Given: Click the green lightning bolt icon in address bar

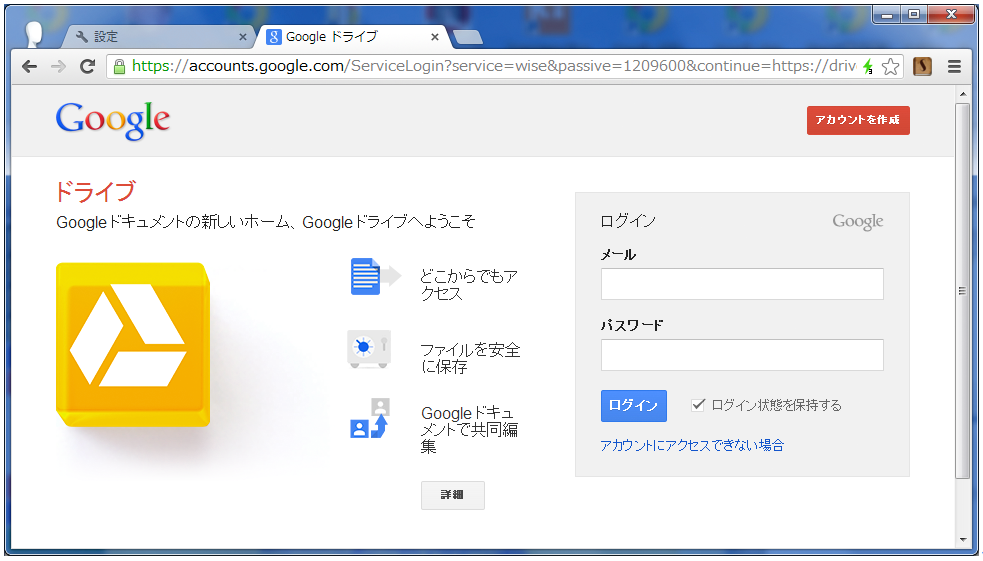Looking at the screenshot, I should click(x=868, y=66).
